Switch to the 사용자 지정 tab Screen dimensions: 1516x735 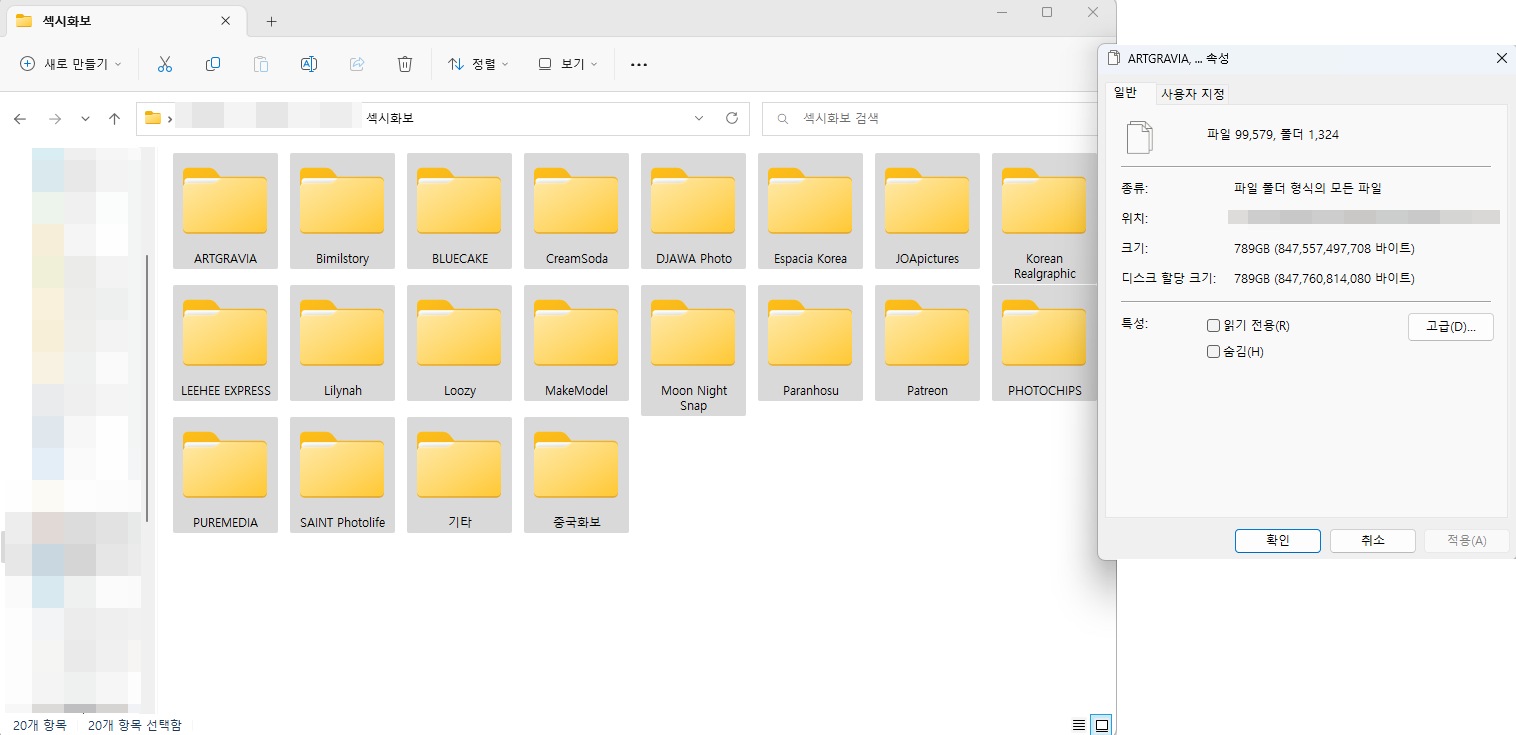click(1193, 94)
